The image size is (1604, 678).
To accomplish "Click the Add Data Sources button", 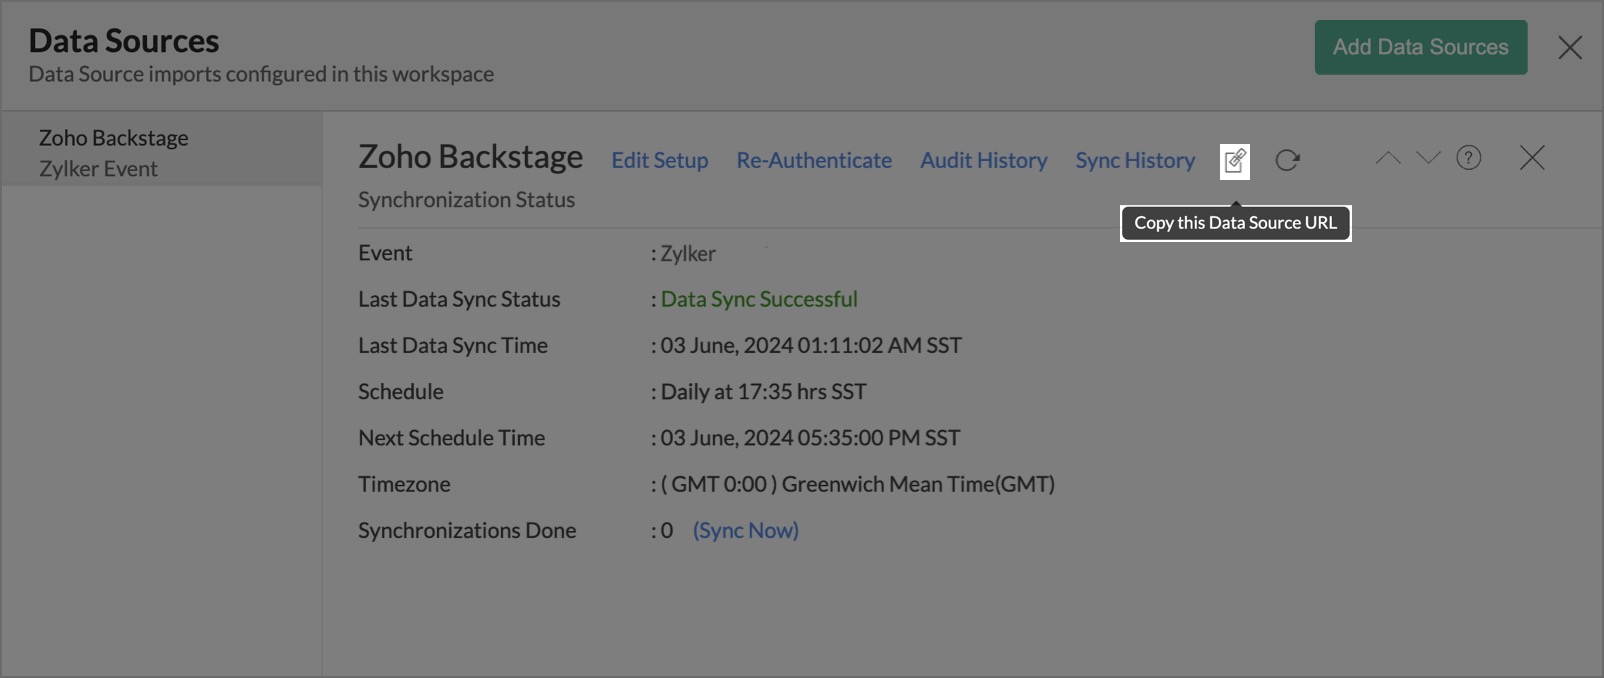I will coord(1421,47).
